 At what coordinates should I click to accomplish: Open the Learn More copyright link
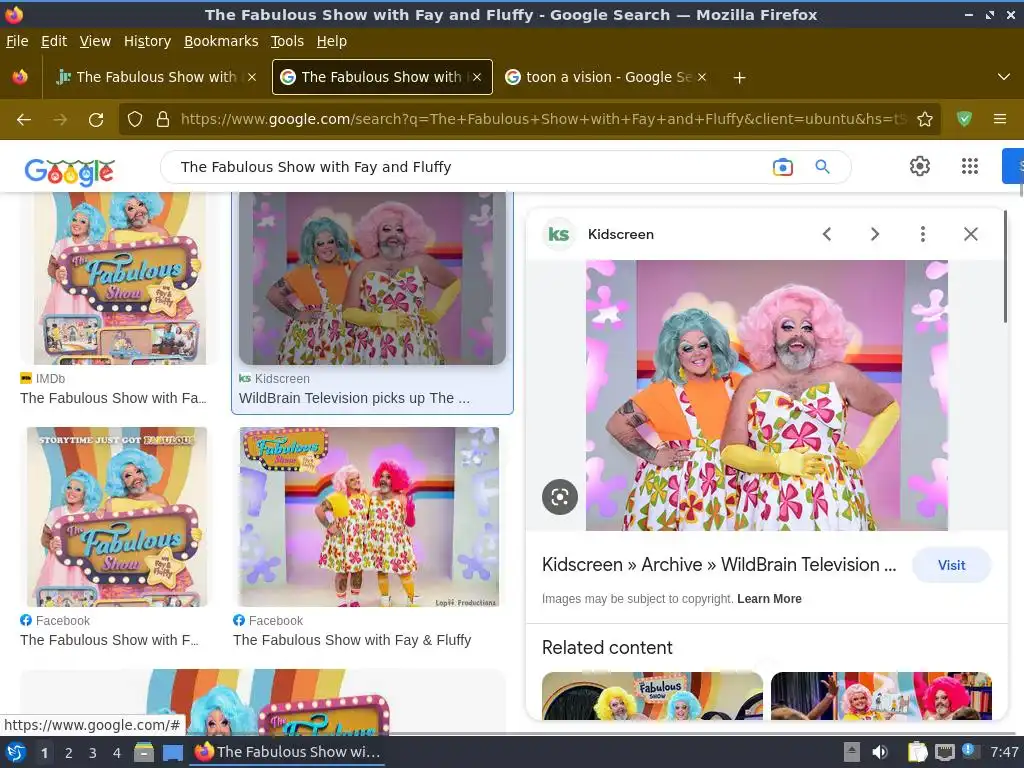tap(769, 599)
